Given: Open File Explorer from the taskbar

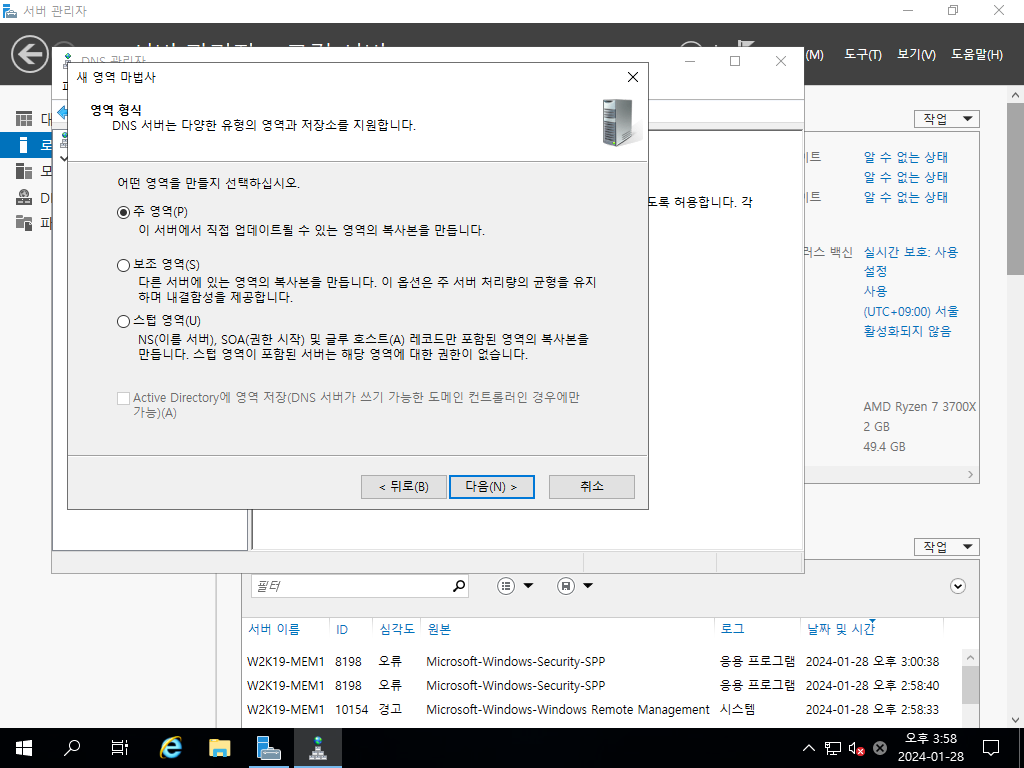Looking at the screenshot, I should point(219,748).
